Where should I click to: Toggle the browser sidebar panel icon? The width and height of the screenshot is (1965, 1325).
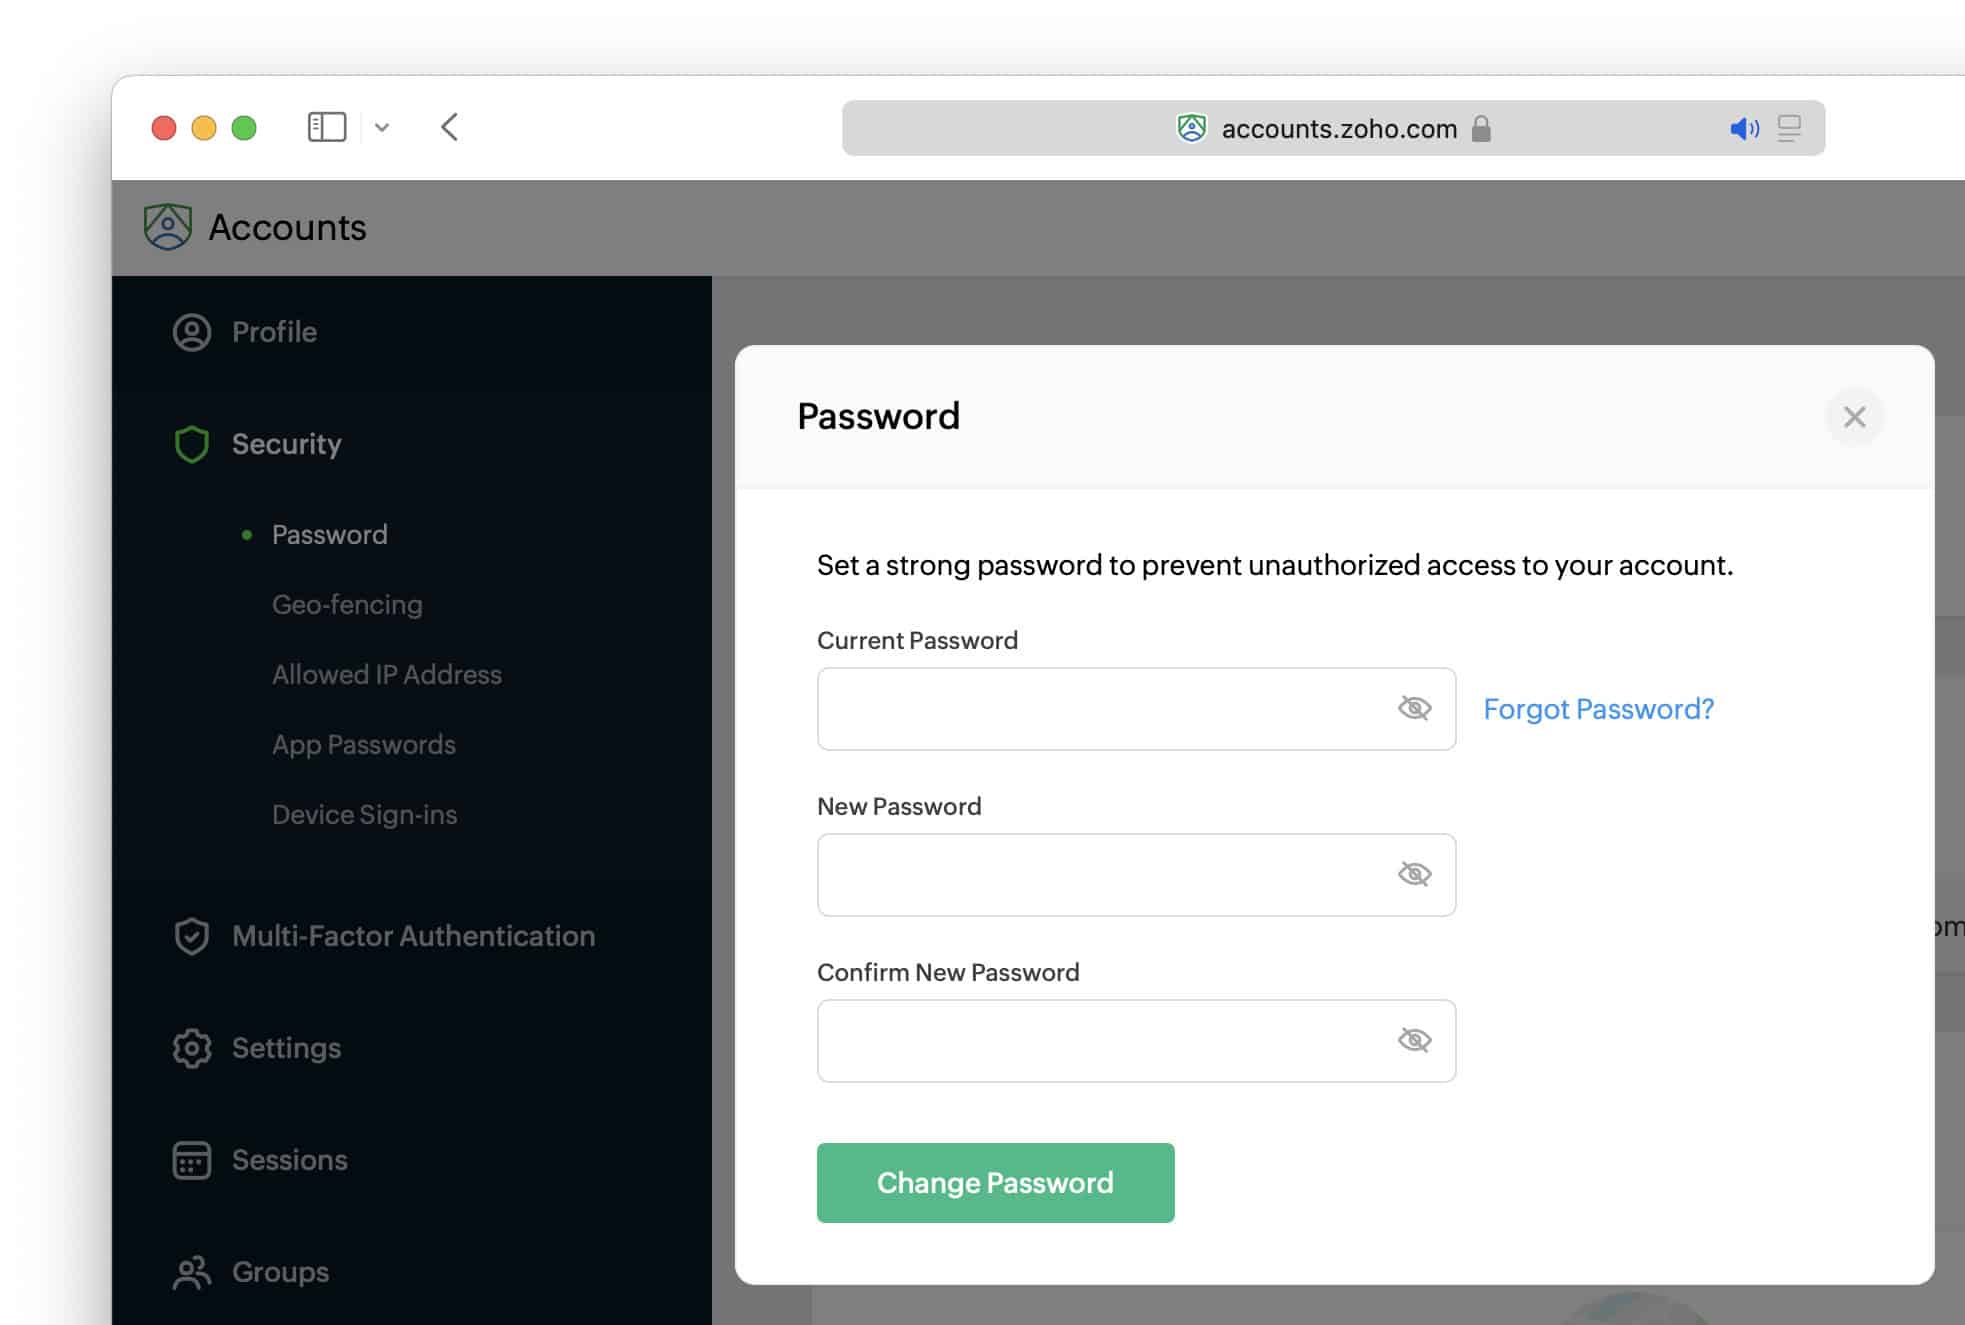pyautogui.click(x=327, y=127)
